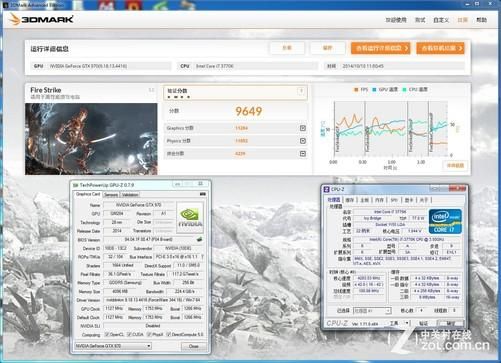The width and height of the screenshot is (501, 363).
Task: Click the help icon in the score header
Action: click(x=301, y=91)
